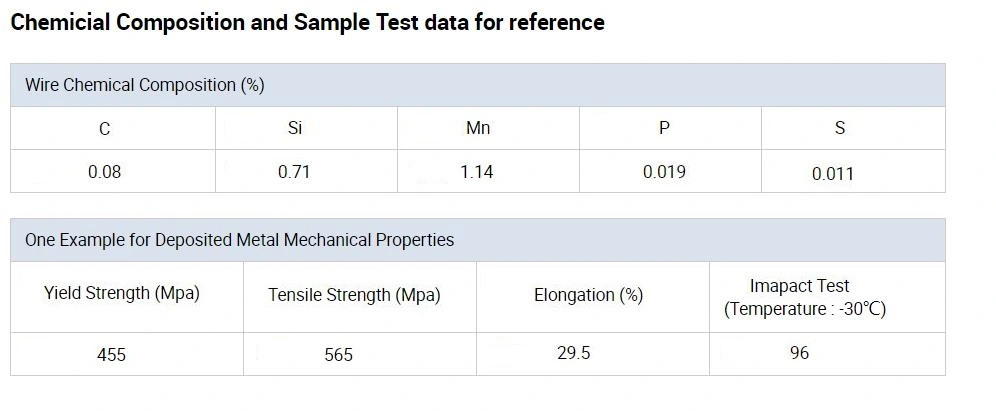996x411 pixels.
Task: Click the yield strength value 455
Action: [111, 354]
